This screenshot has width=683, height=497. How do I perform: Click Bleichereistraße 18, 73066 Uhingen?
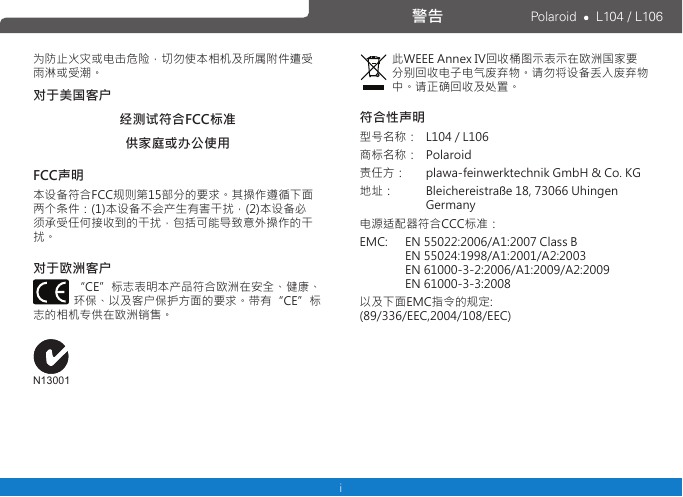tap(522, 191)
